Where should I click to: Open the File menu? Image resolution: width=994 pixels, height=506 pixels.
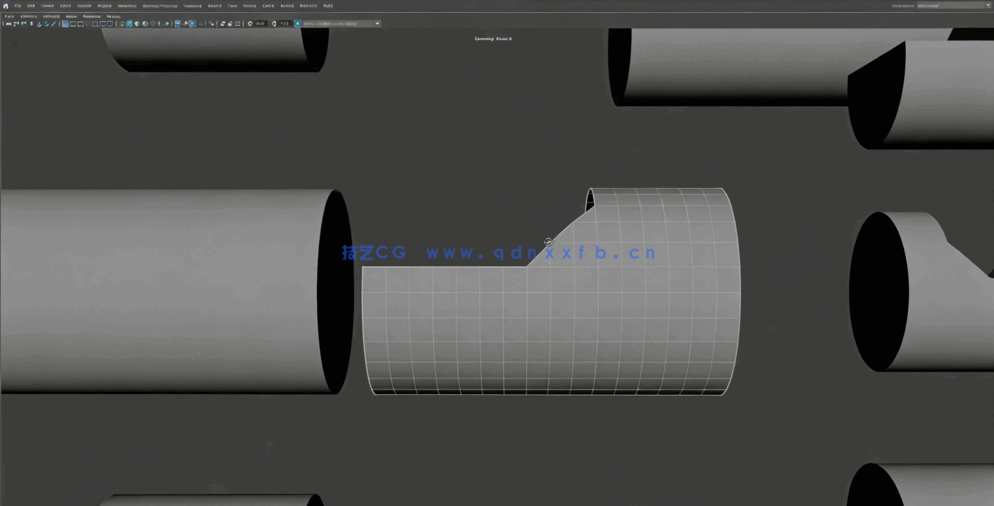17,6
